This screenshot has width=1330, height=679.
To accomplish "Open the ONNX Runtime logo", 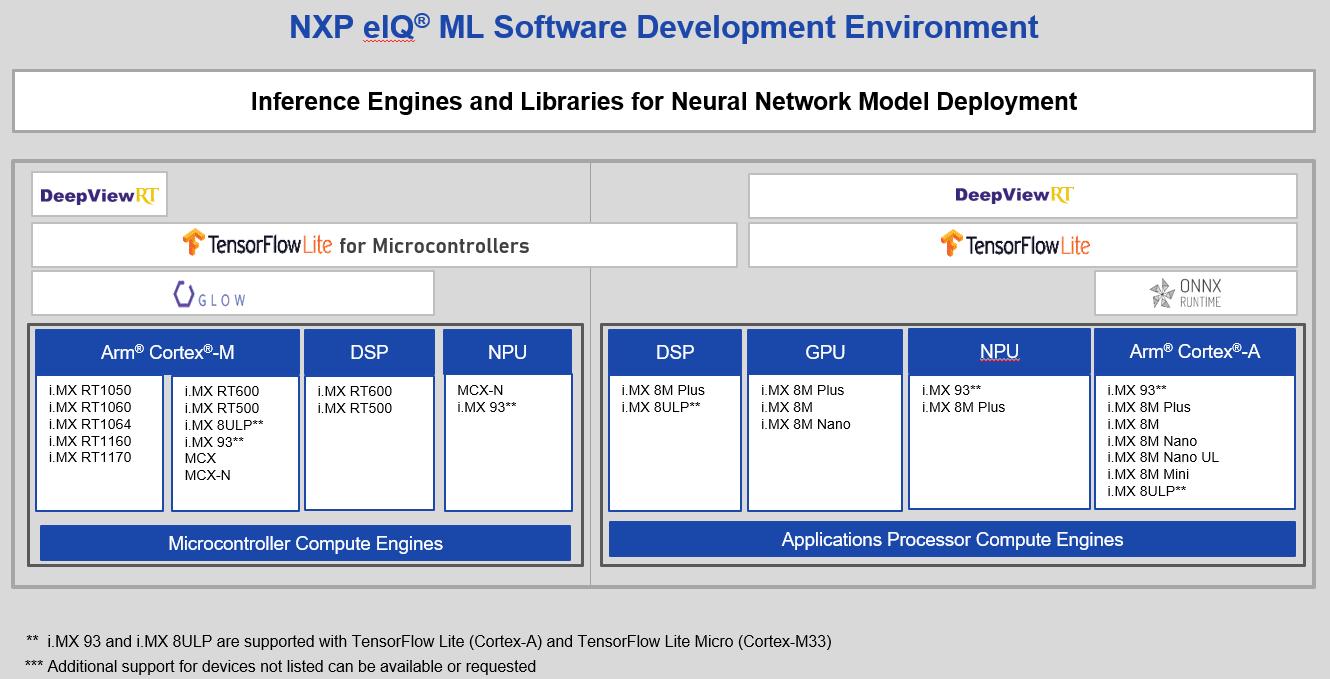I will (x=1195, y=292).
